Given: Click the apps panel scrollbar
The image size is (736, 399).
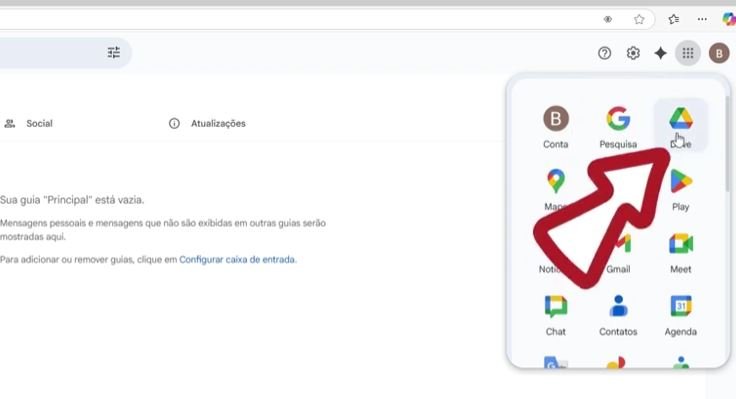Looking at the screenshot, I should click(x=727, y=143).
